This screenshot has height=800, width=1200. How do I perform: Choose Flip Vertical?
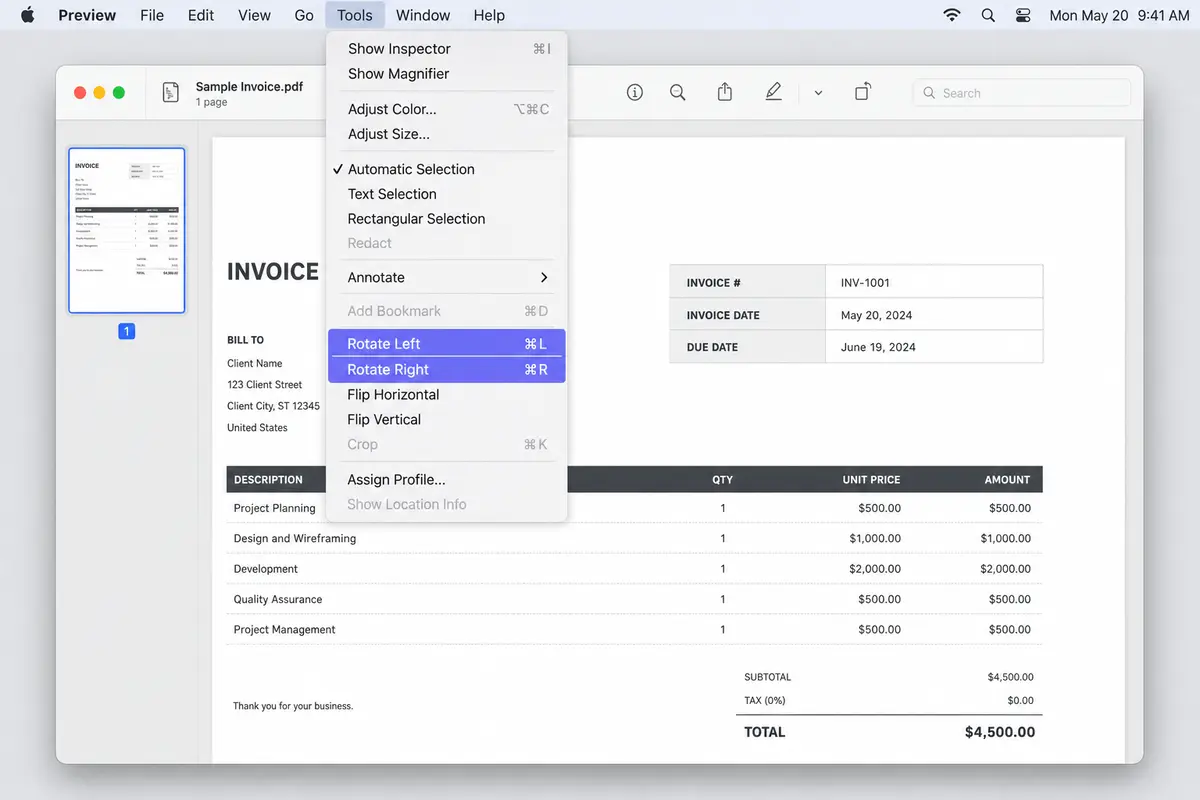coord(447,419)
